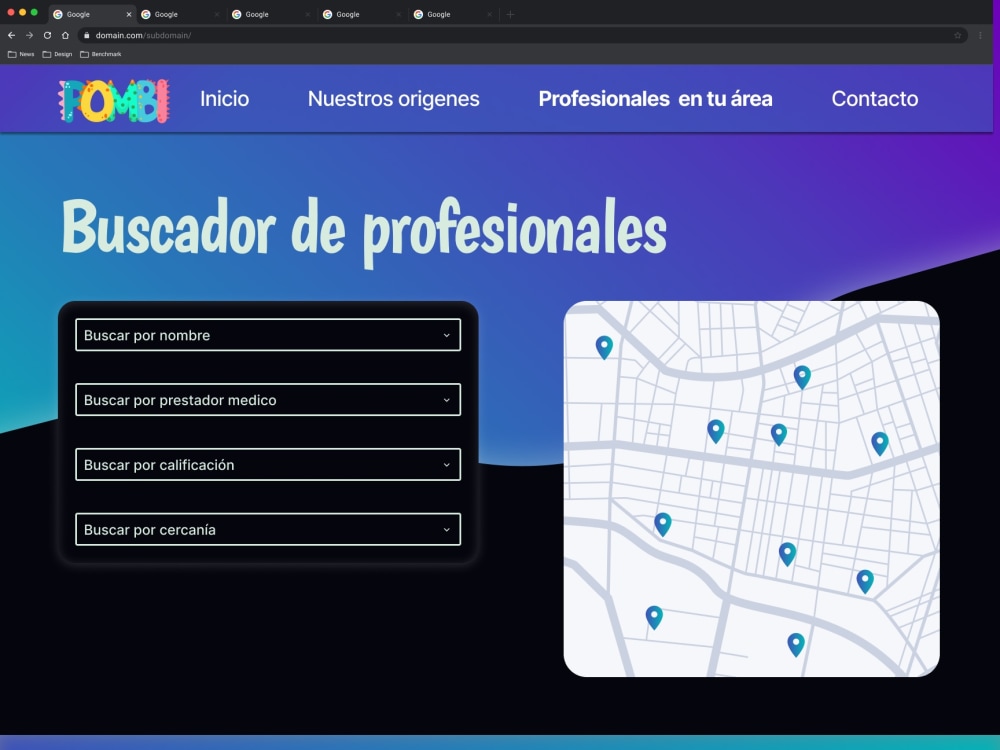Image resolution: width=1000 pixels, height=750 pixels.
Task: Click the Buscador de profesionales heading
Action: pos(364,231)
